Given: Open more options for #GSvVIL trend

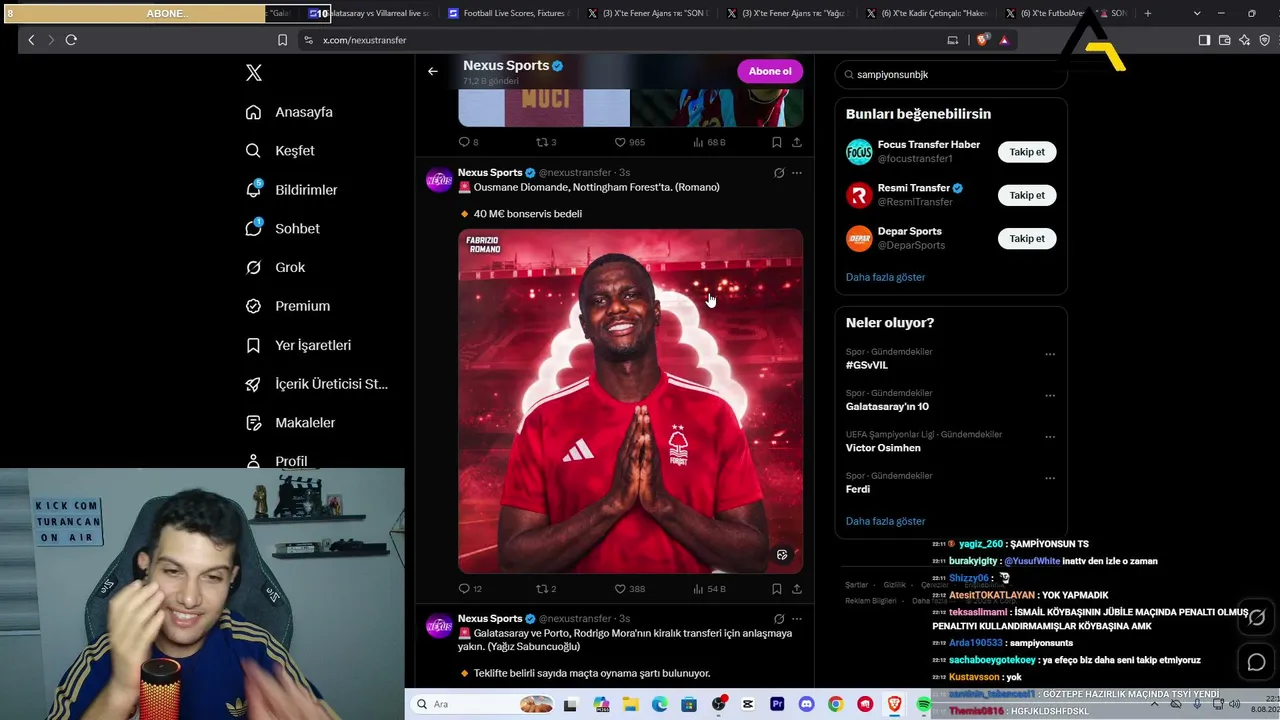Looking at the screenshot, I should click(1050, 354).
